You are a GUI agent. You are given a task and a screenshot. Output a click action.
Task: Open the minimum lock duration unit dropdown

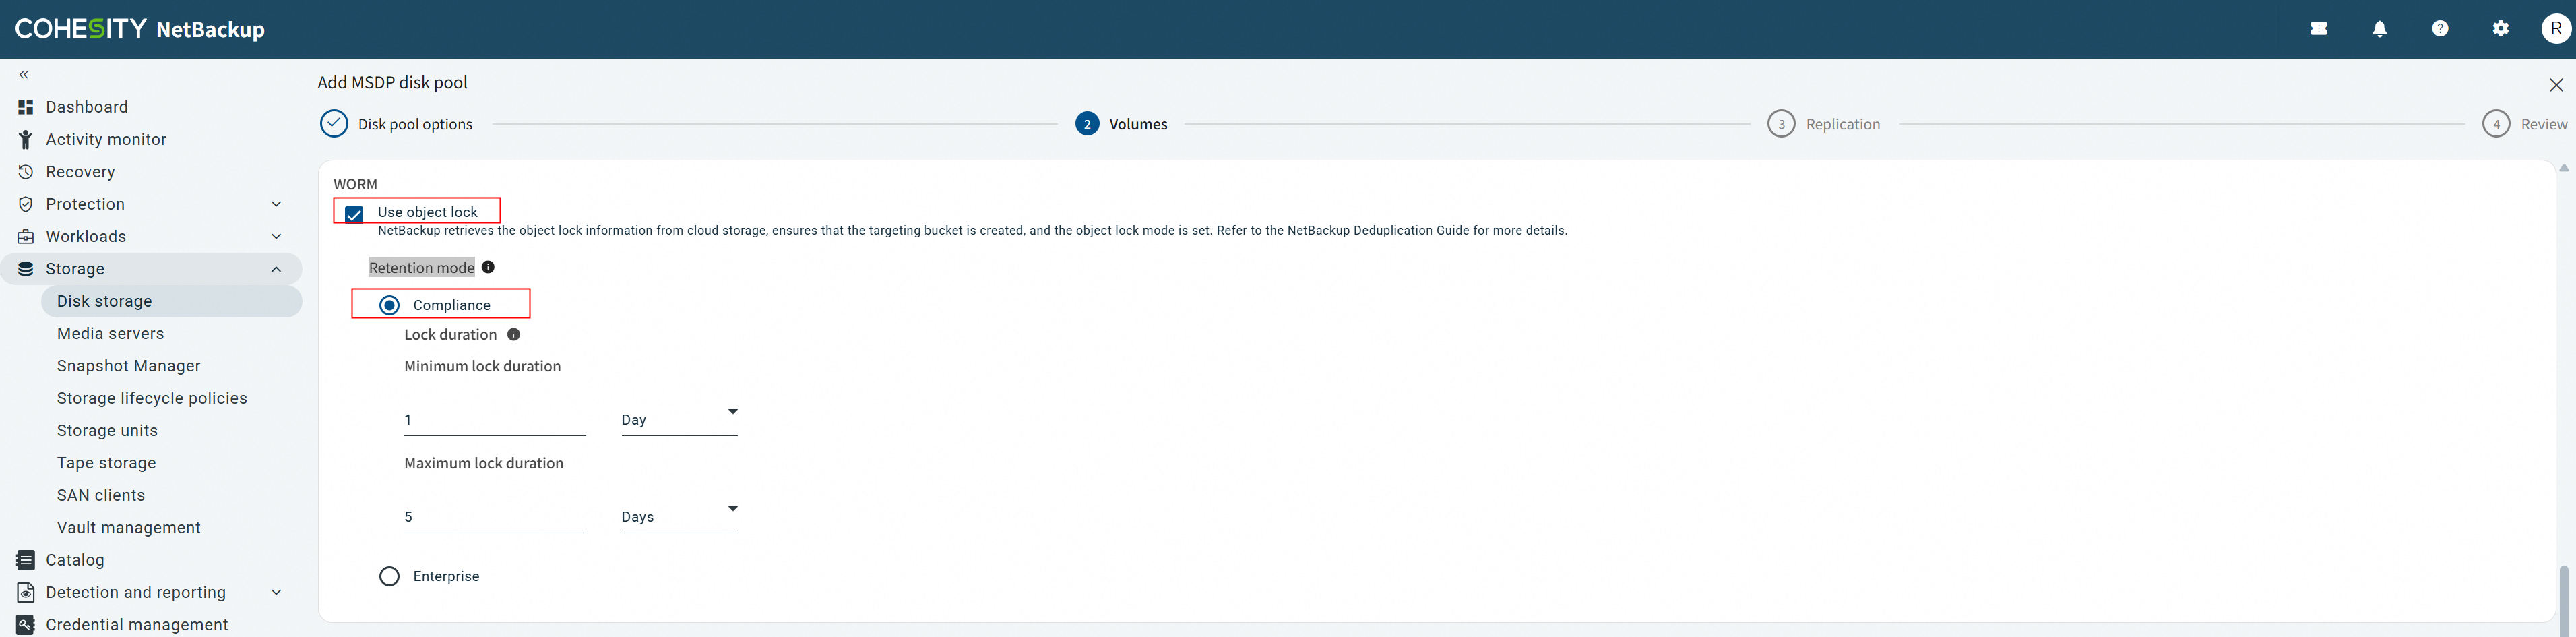point(679,419)
